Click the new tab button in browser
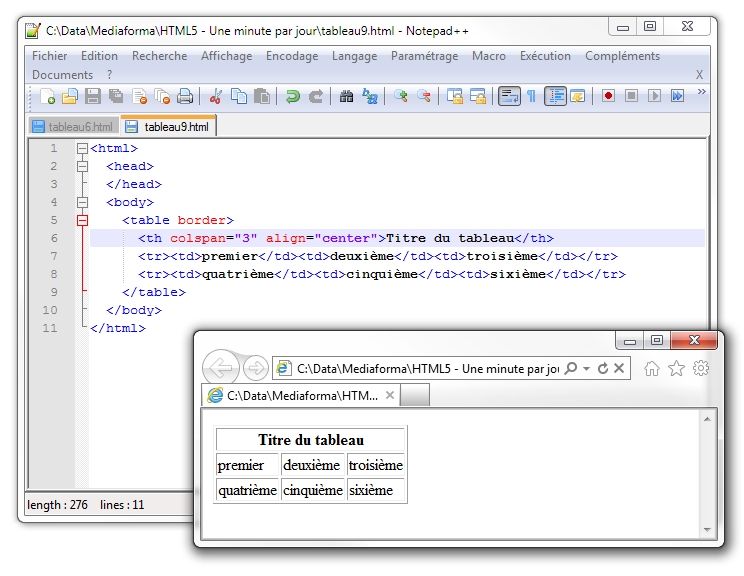Image resolution: width=744 pixels, height=576 pixels. click(x=415, y=396)
